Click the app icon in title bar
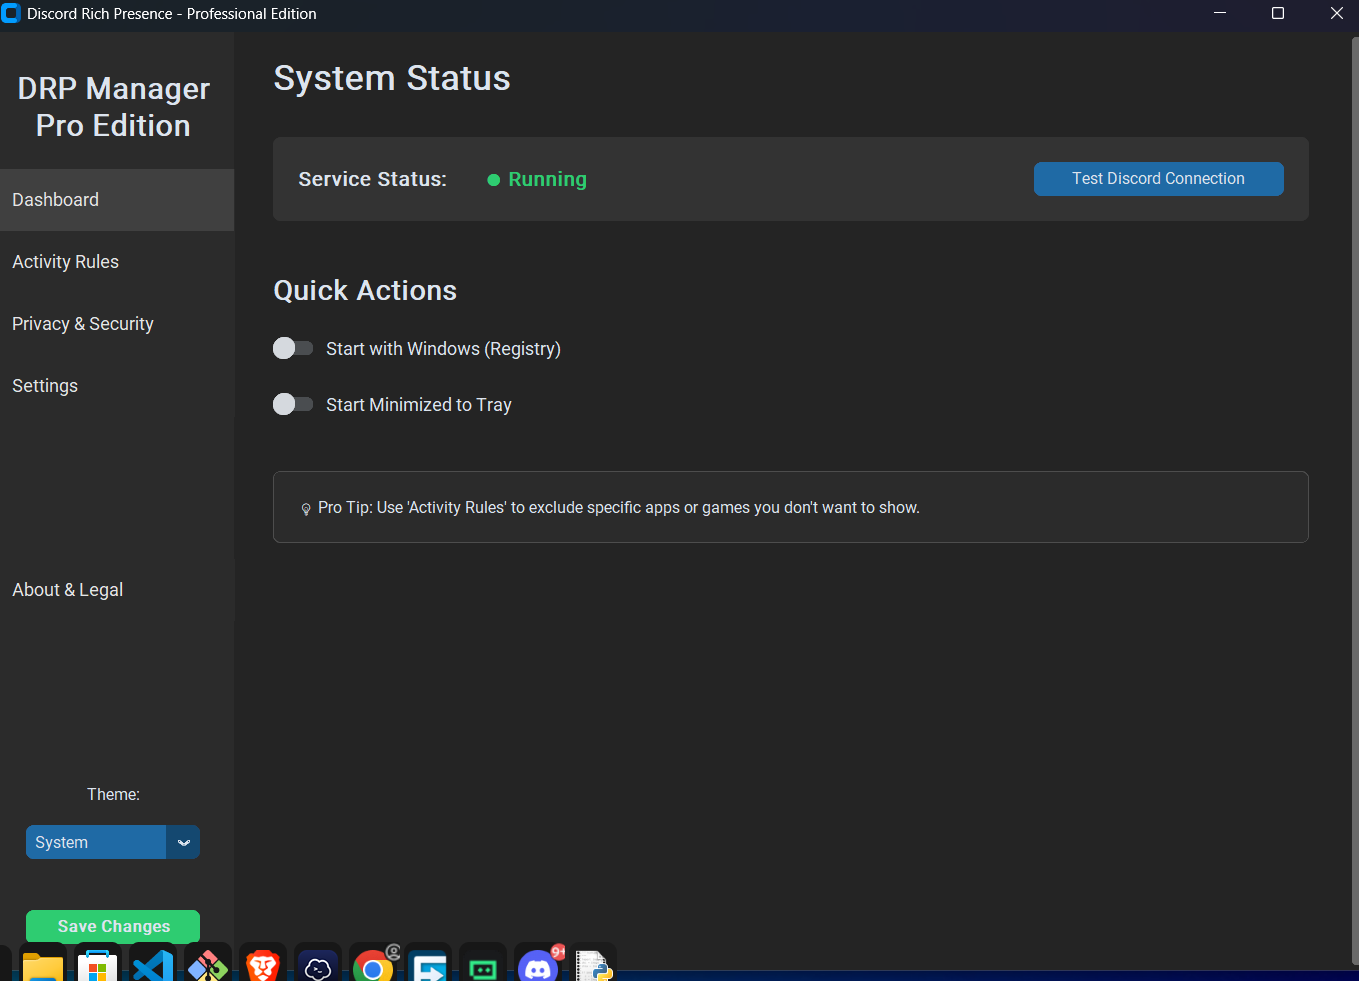The image size is (1359, 981). pyautogui.click(x=11, y=14)
